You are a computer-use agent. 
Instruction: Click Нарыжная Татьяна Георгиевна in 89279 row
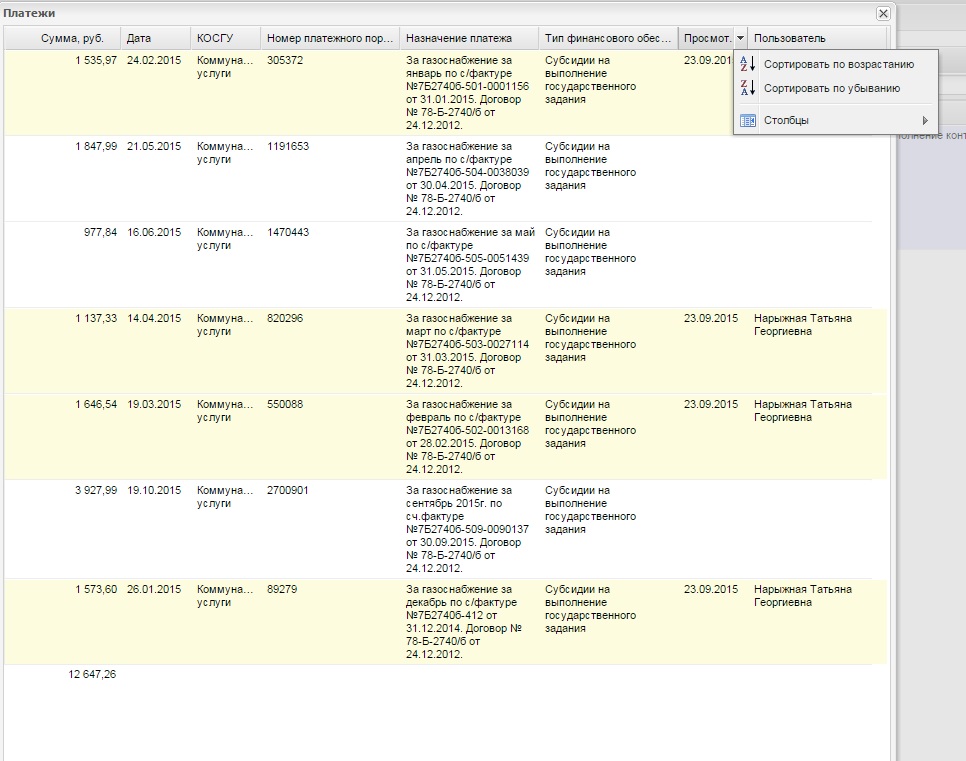[x=803, y=596]
